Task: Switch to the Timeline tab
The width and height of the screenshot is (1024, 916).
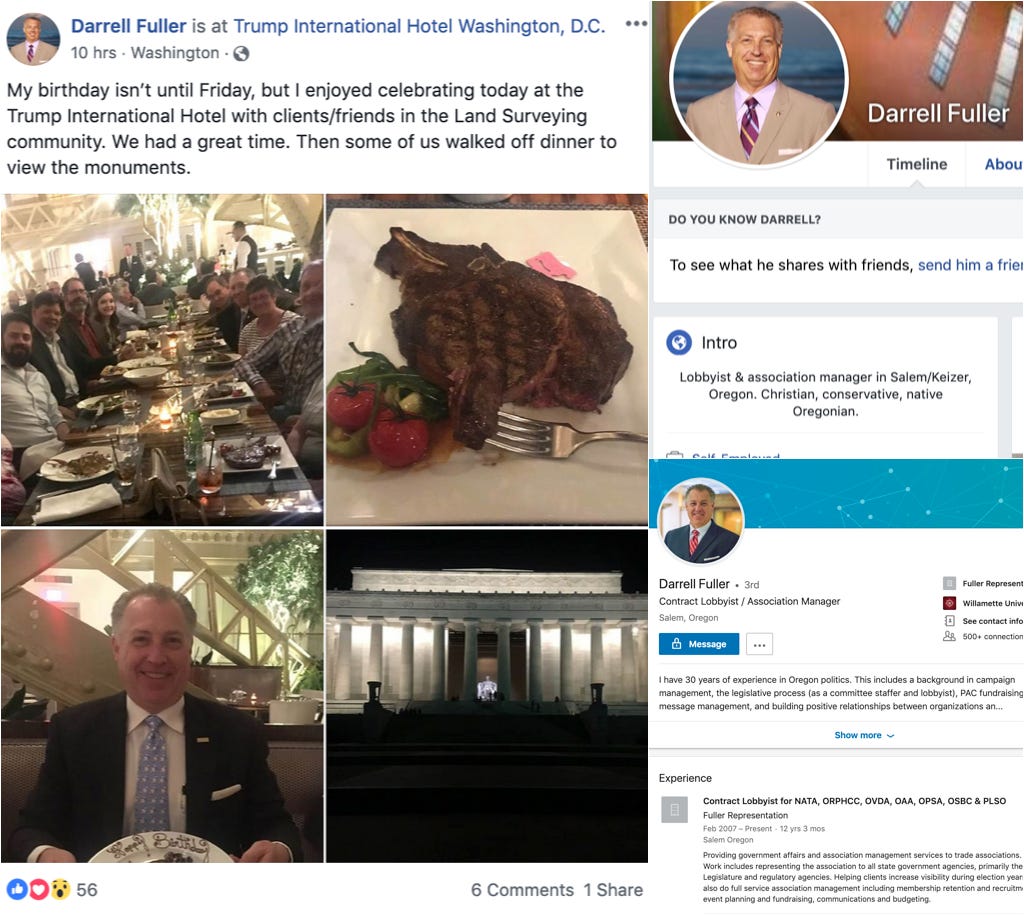Action: click(916, 165)
